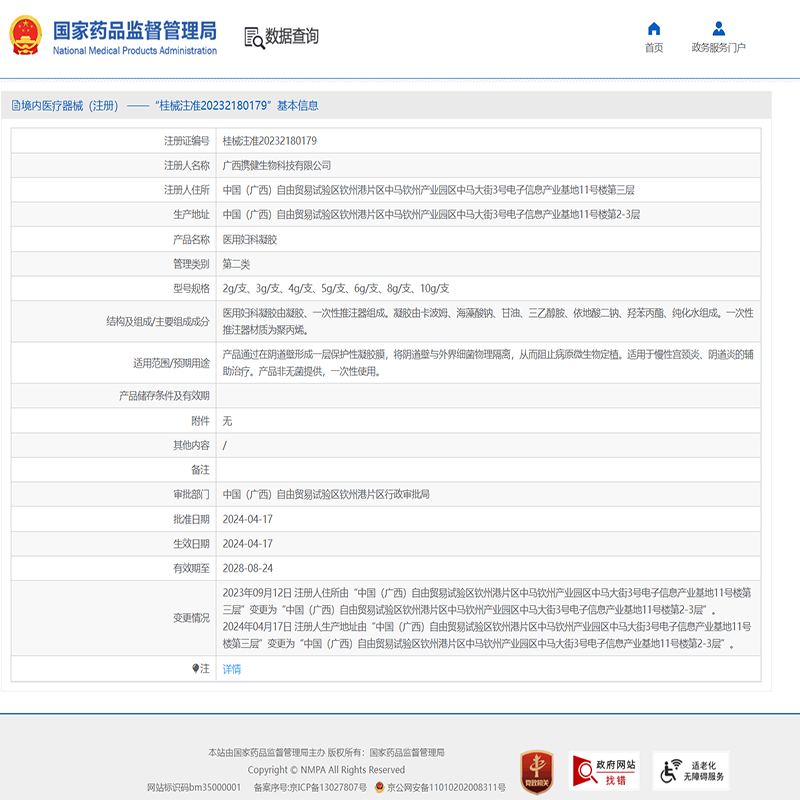Click the 适用范围/预期用途 description text
800x800 pixels.
488,363
